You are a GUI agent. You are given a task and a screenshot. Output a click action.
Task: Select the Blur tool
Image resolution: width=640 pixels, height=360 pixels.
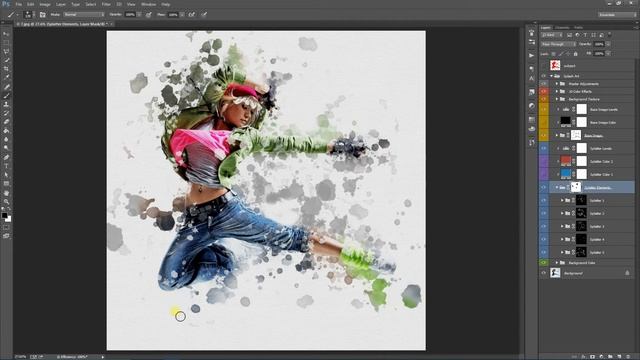(x=6, y=139)
